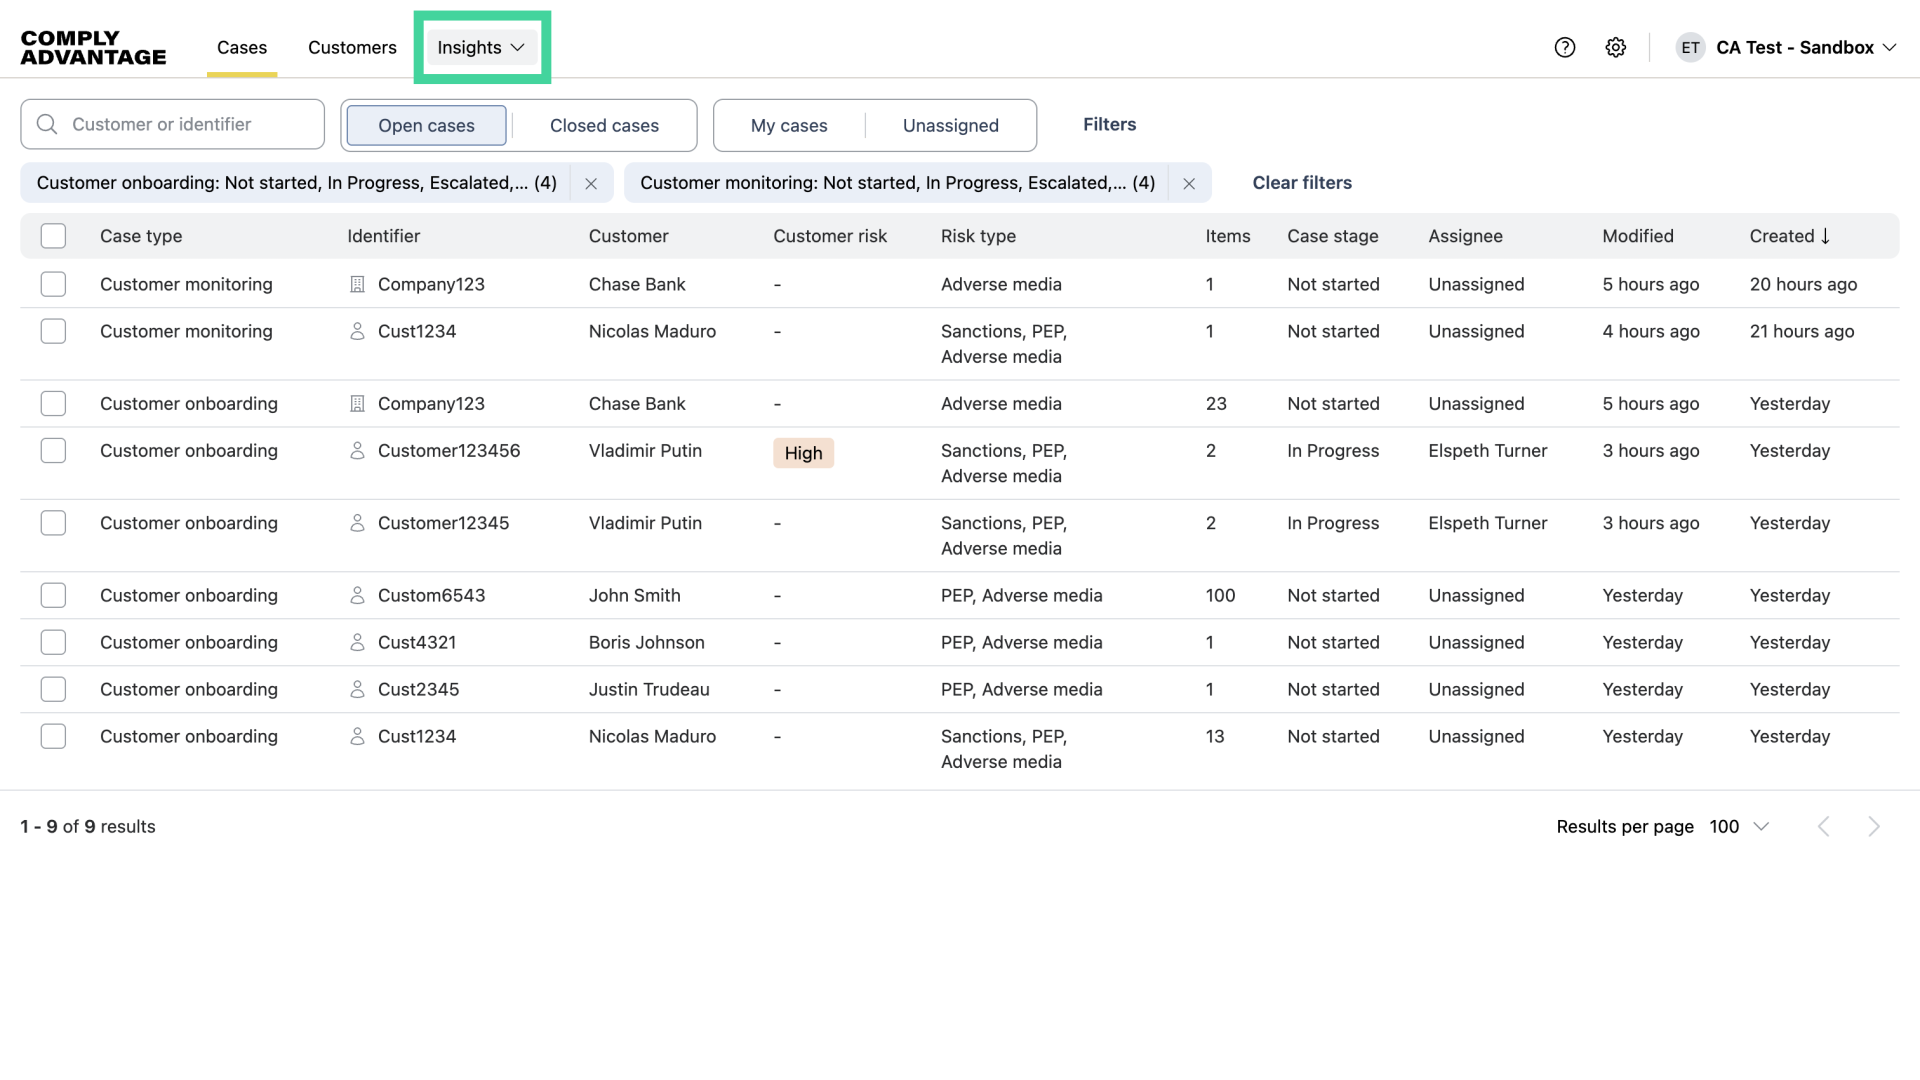The height and width of the screenshot is (1080, 1920).
Task: Click the Clear filters link
Action: pyautogui.click(x=1302, y=183)
